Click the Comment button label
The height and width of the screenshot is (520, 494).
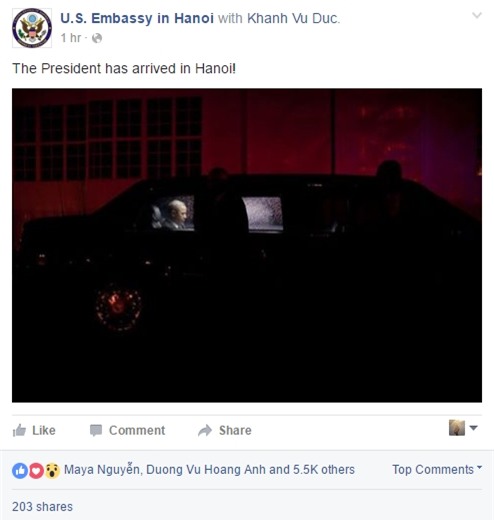(x=137, y=430)
